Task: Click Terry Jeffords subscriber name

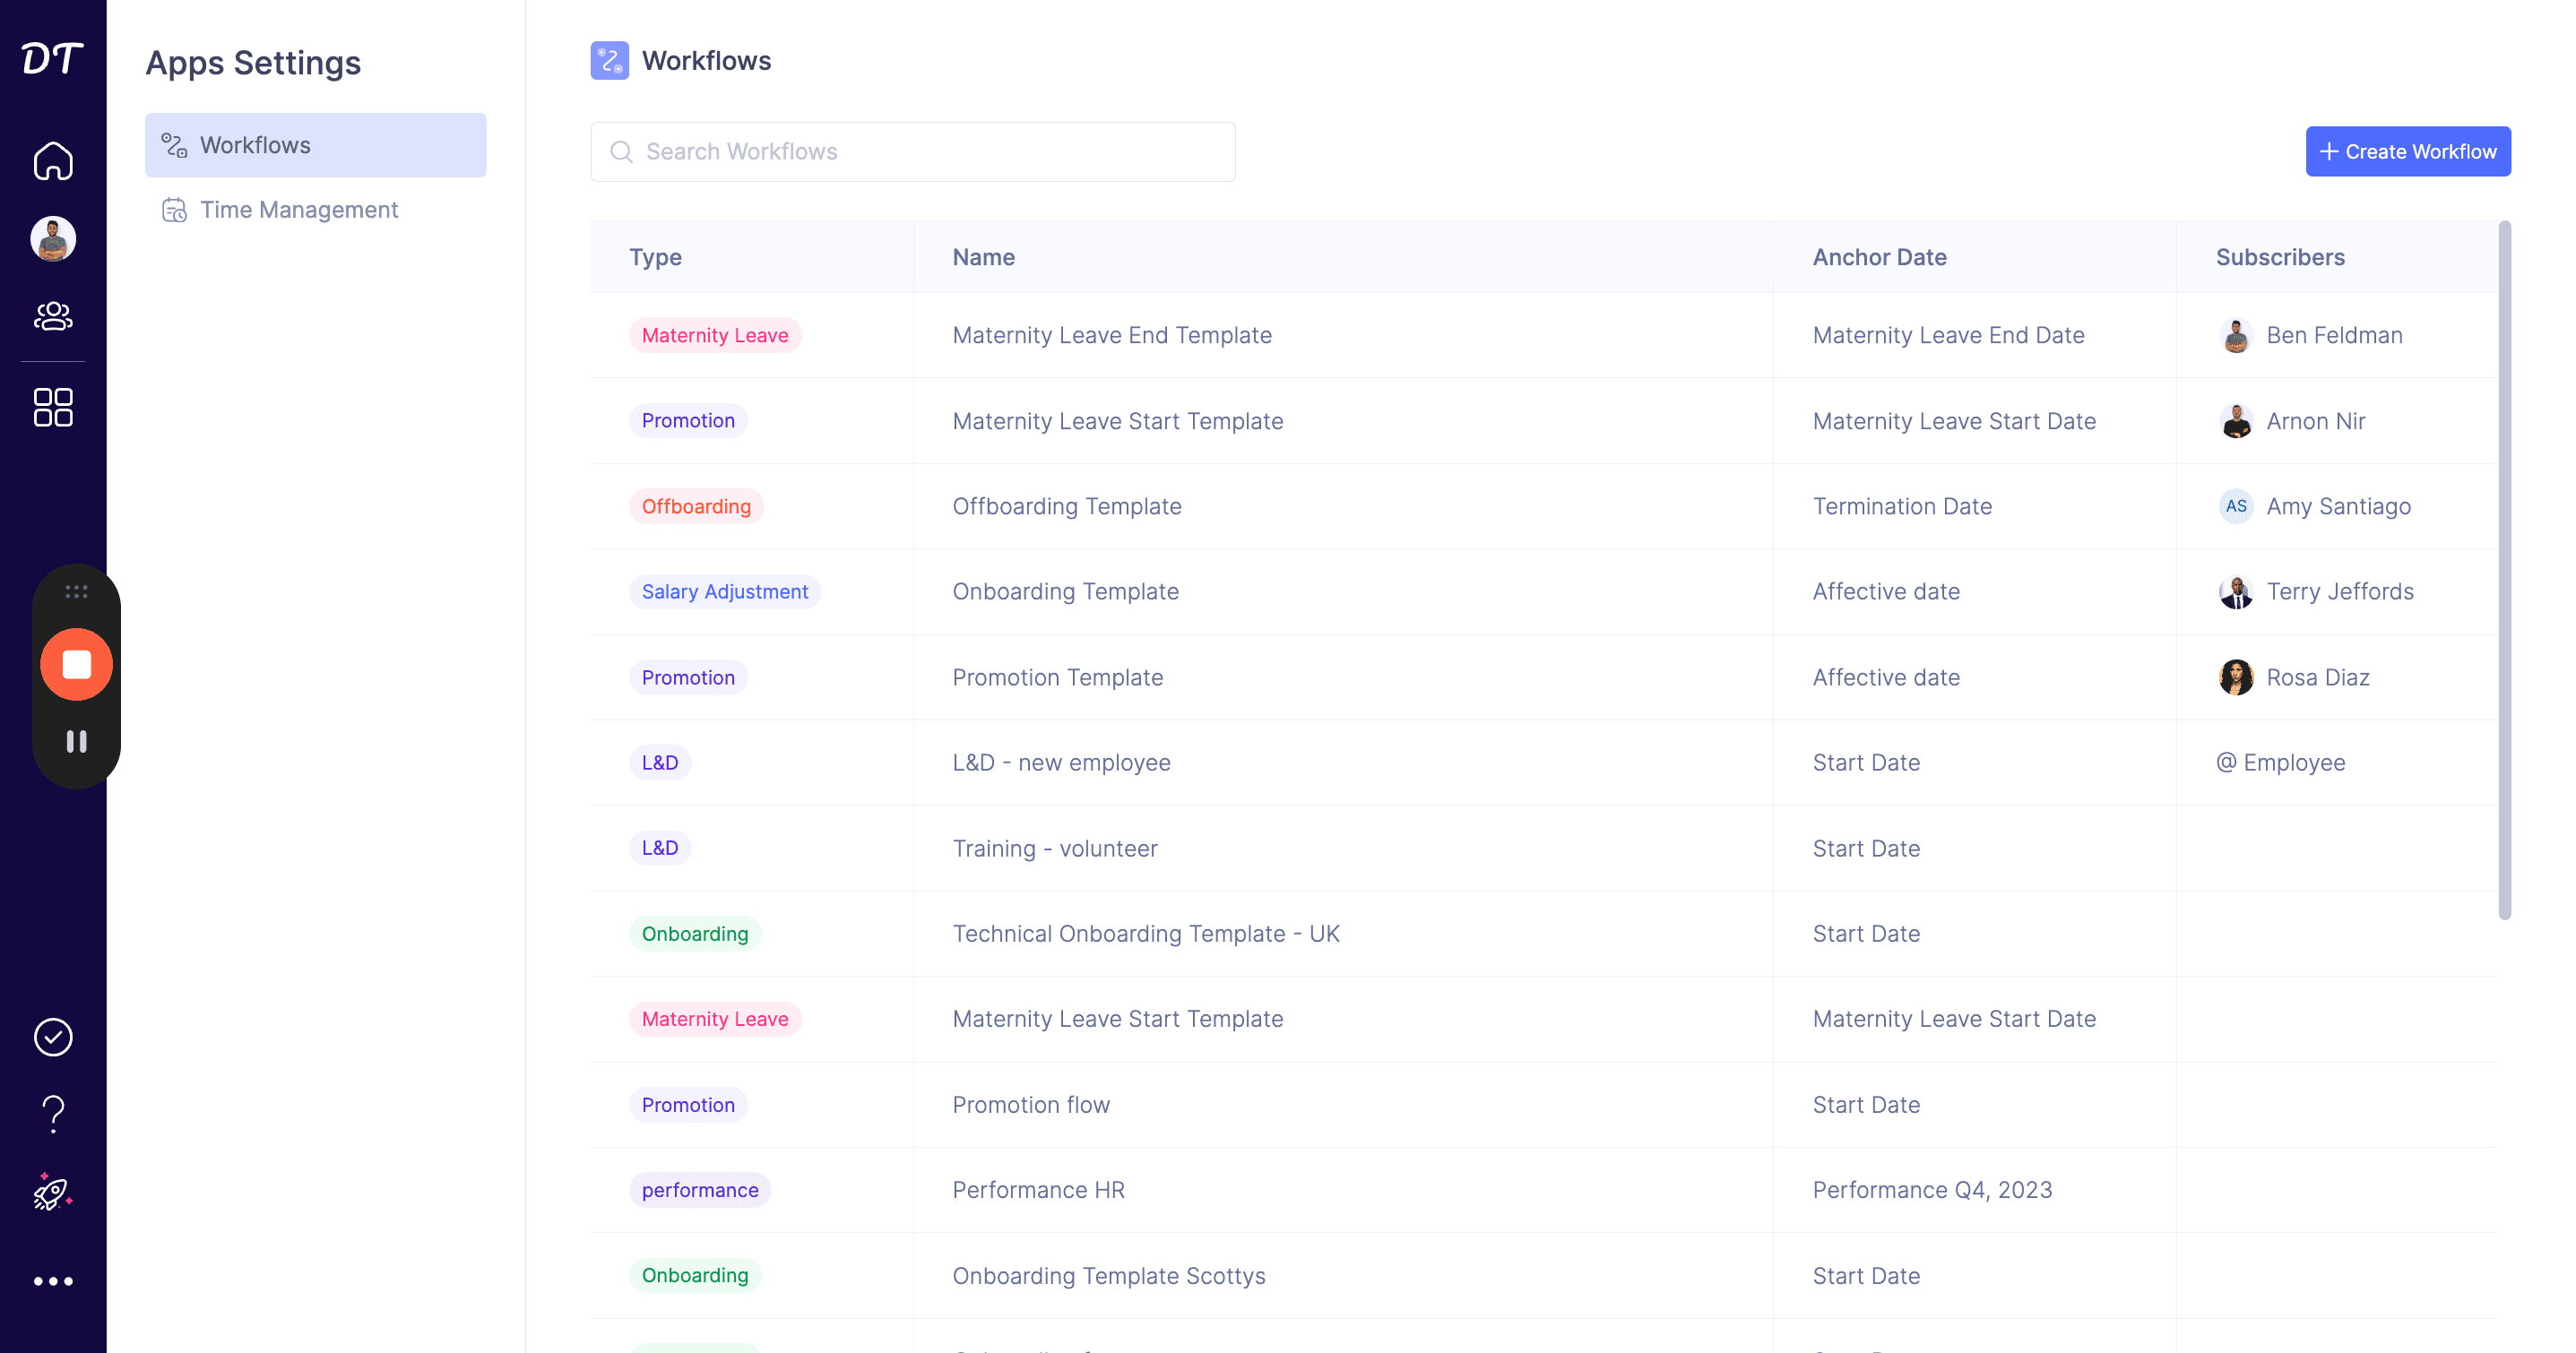Action: point(2340,591)
